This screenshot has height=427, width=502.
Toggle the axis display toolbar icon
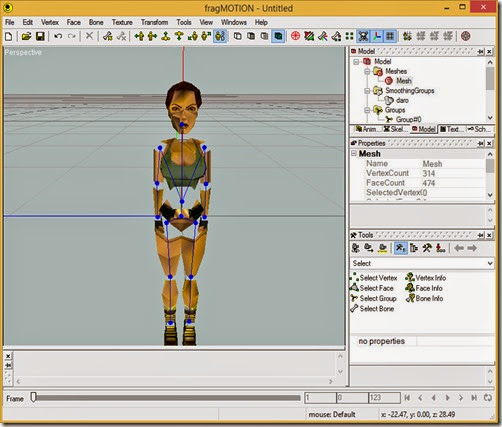(377, 36)
